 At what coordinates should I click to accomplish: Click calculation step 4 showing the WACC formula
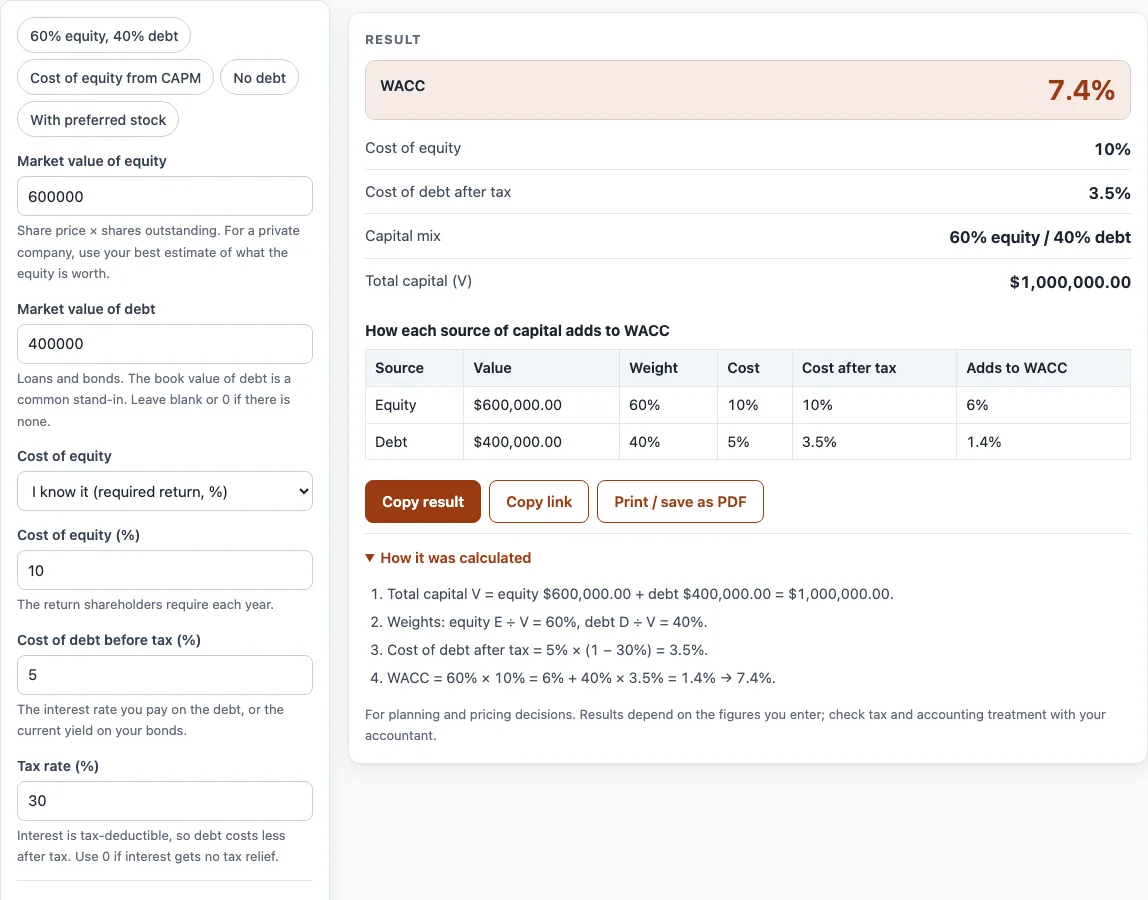tap(581, 678)
